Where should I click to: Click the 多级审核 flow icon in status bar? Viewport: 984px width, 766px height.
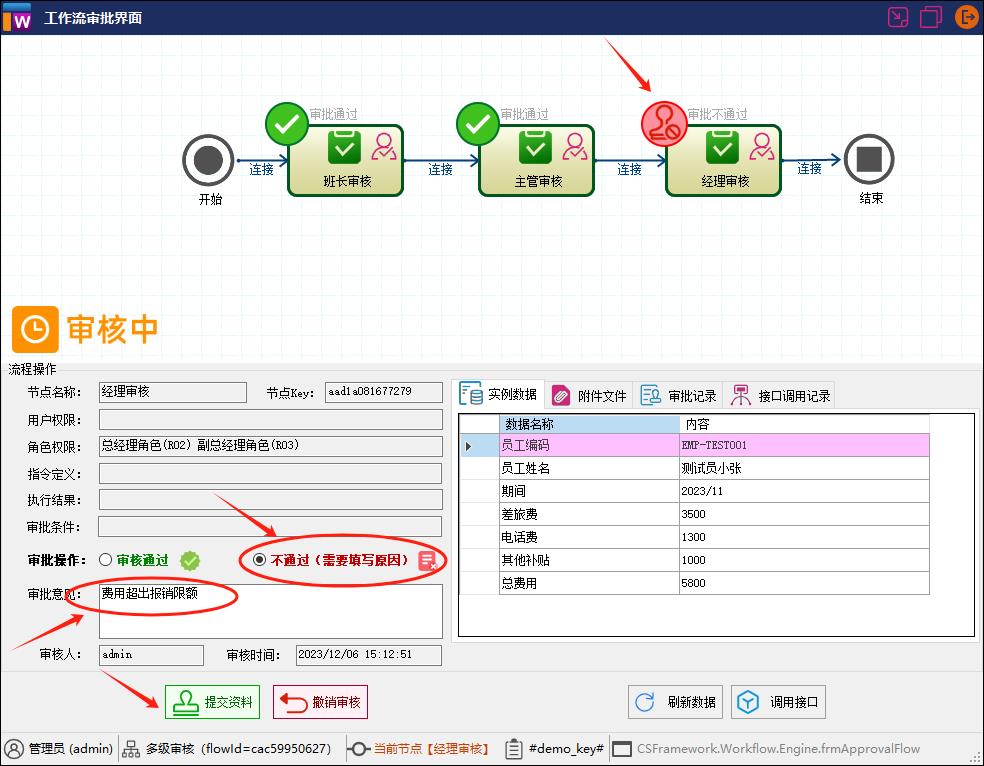coord(131,748)
